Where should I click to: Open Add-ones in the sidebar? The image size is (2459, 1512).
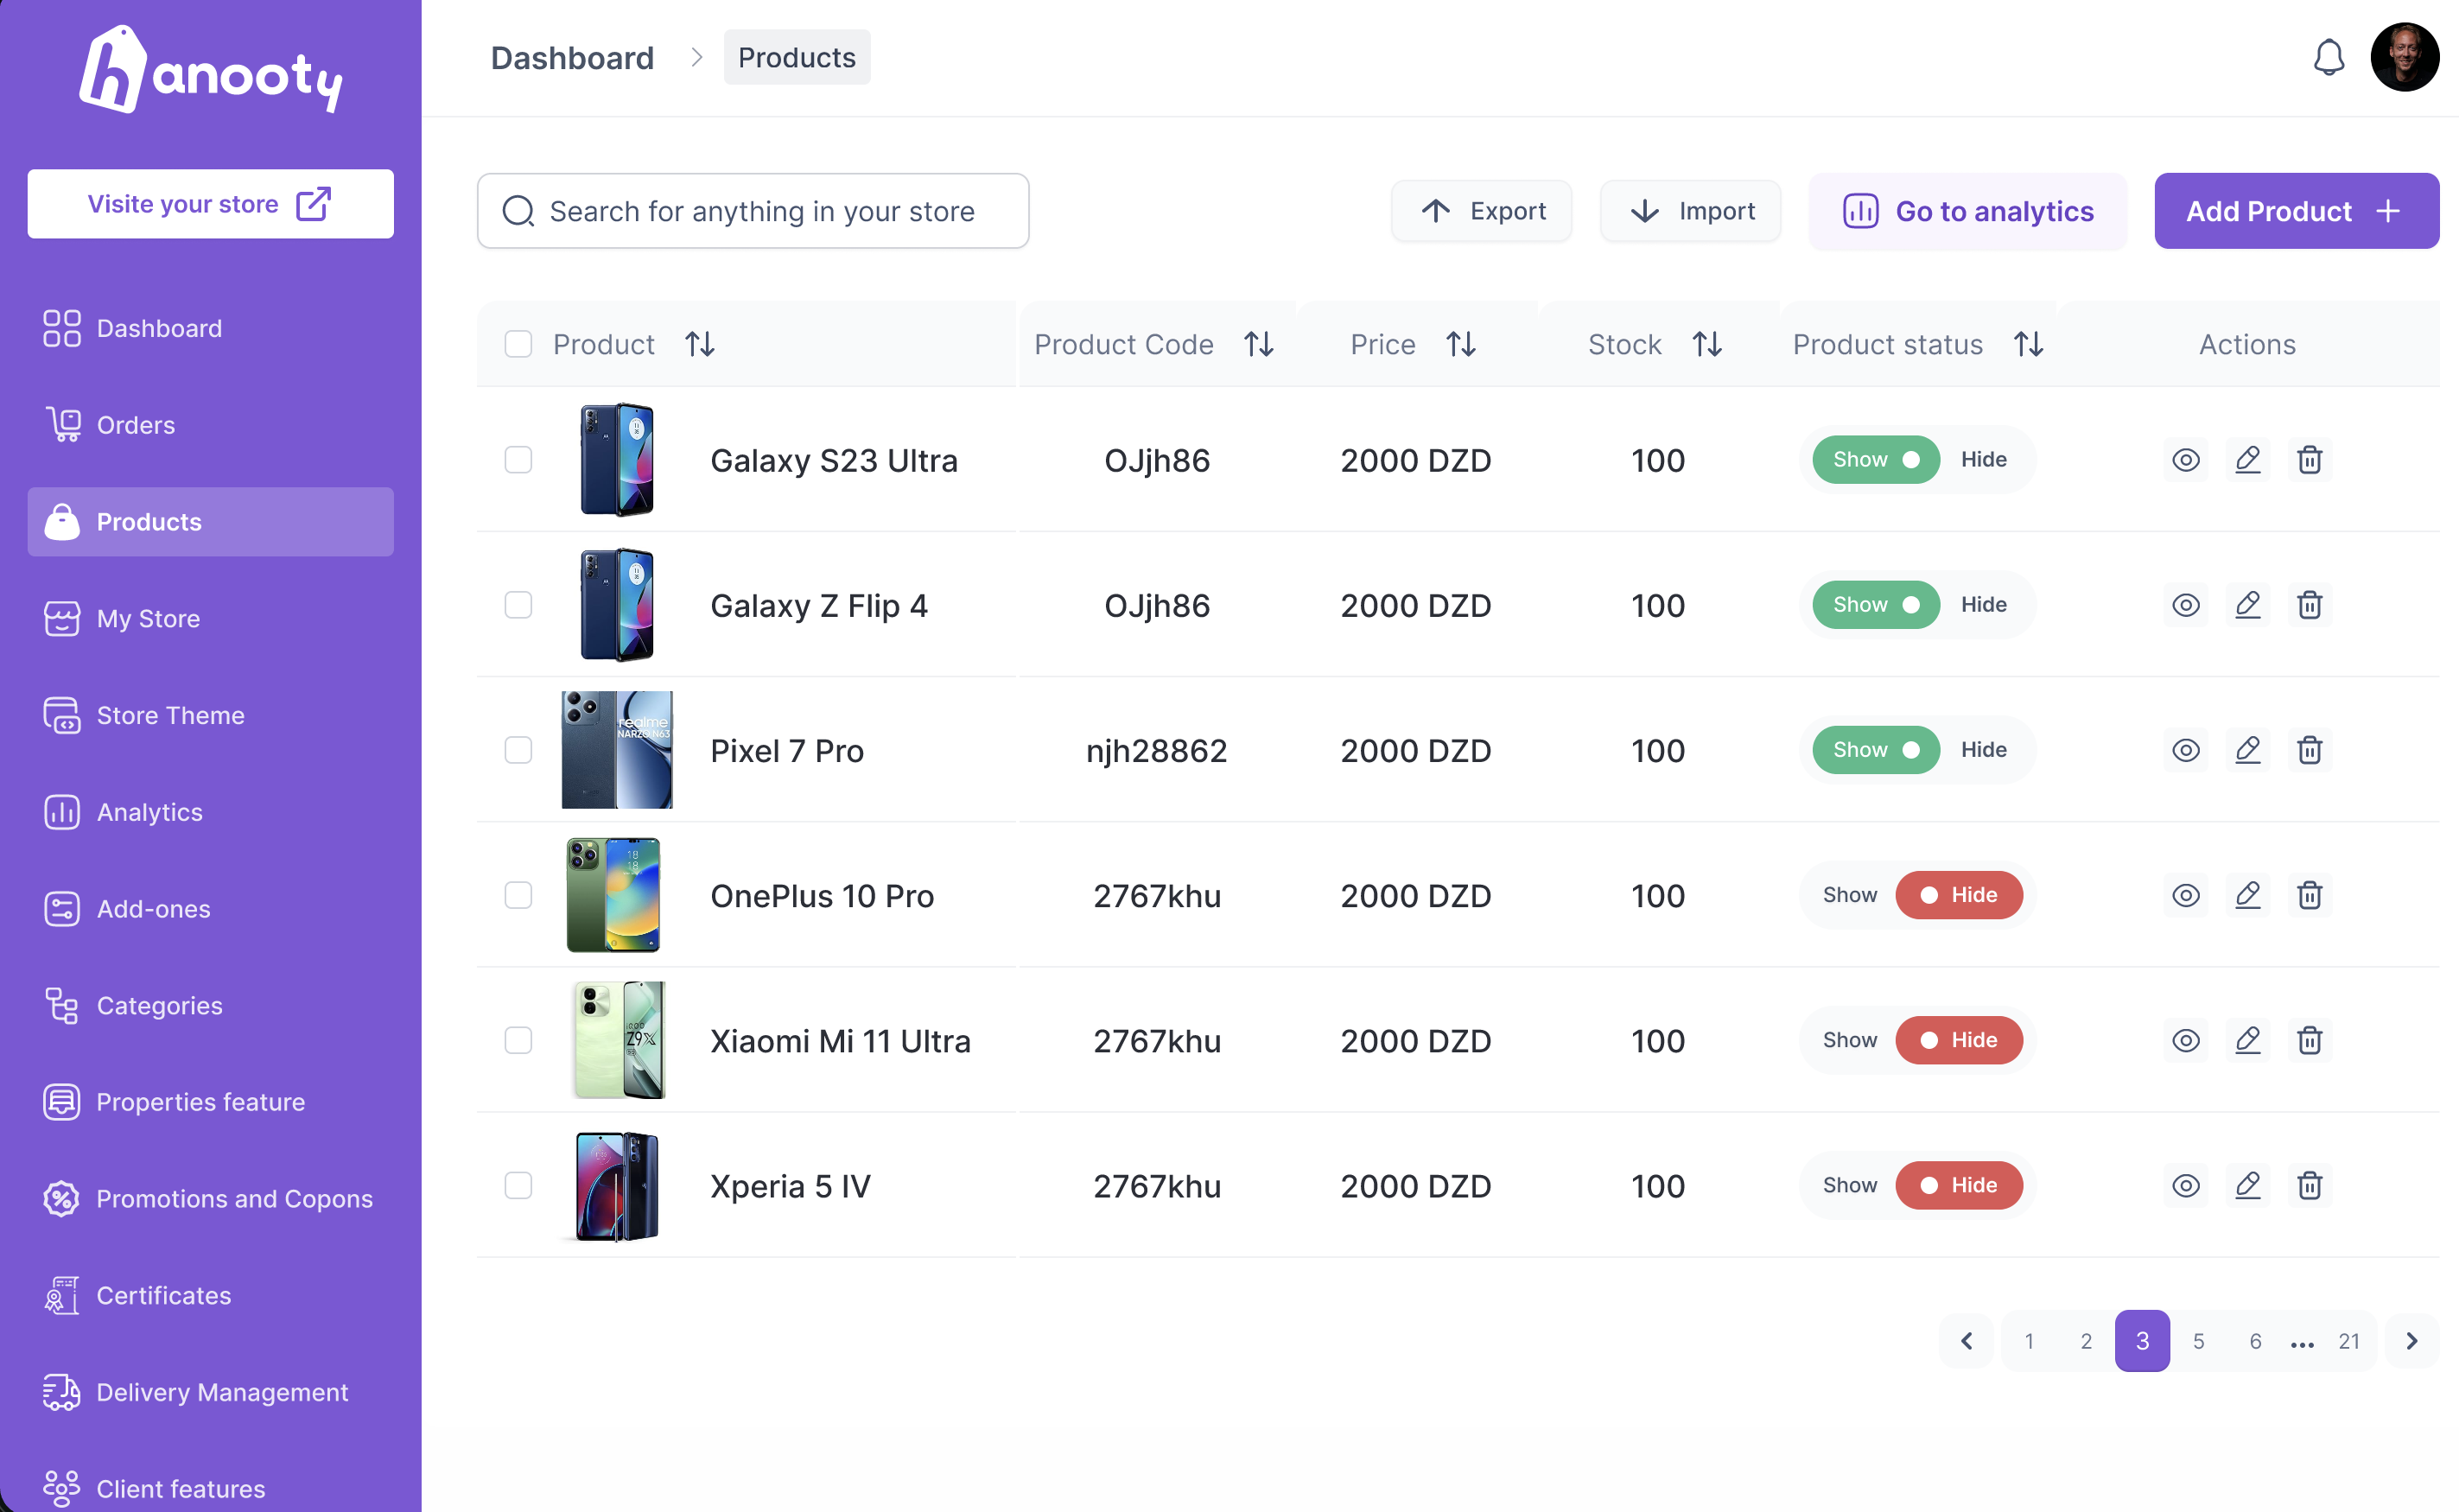[211, 909]
